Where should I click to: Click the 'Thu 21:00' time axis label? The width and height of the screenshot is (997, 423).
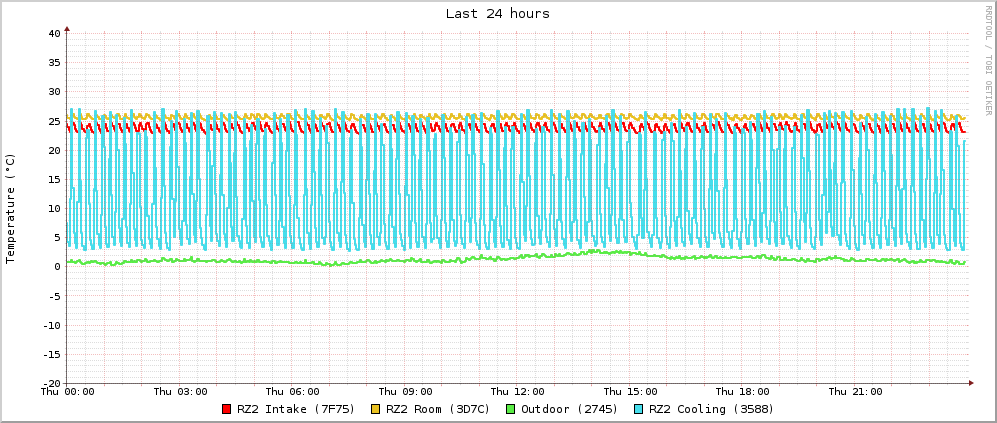point(855,391)
